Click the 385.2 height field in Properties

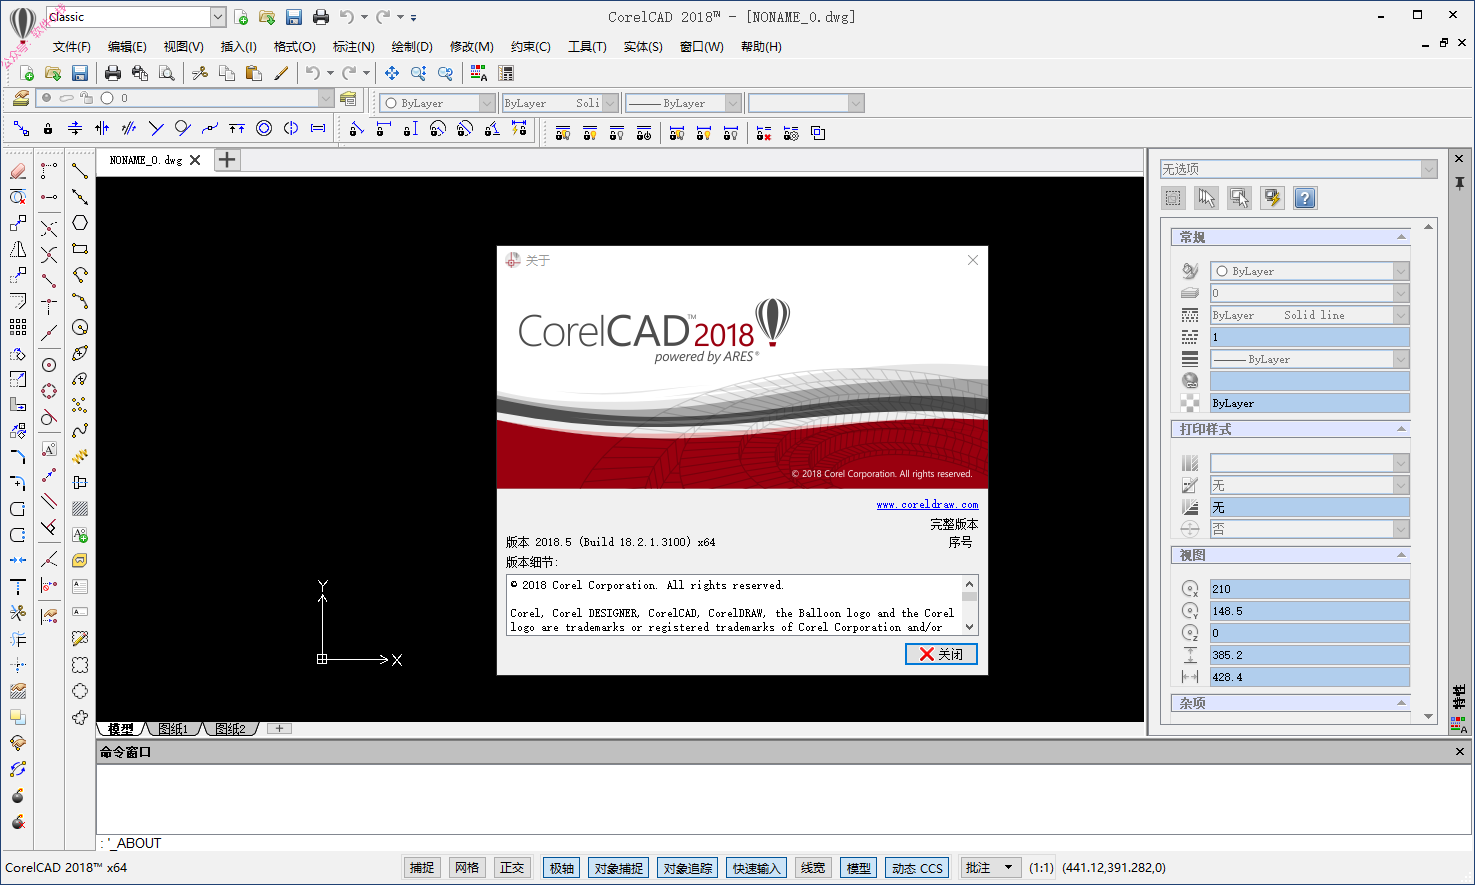click(x=1309, y=655)
